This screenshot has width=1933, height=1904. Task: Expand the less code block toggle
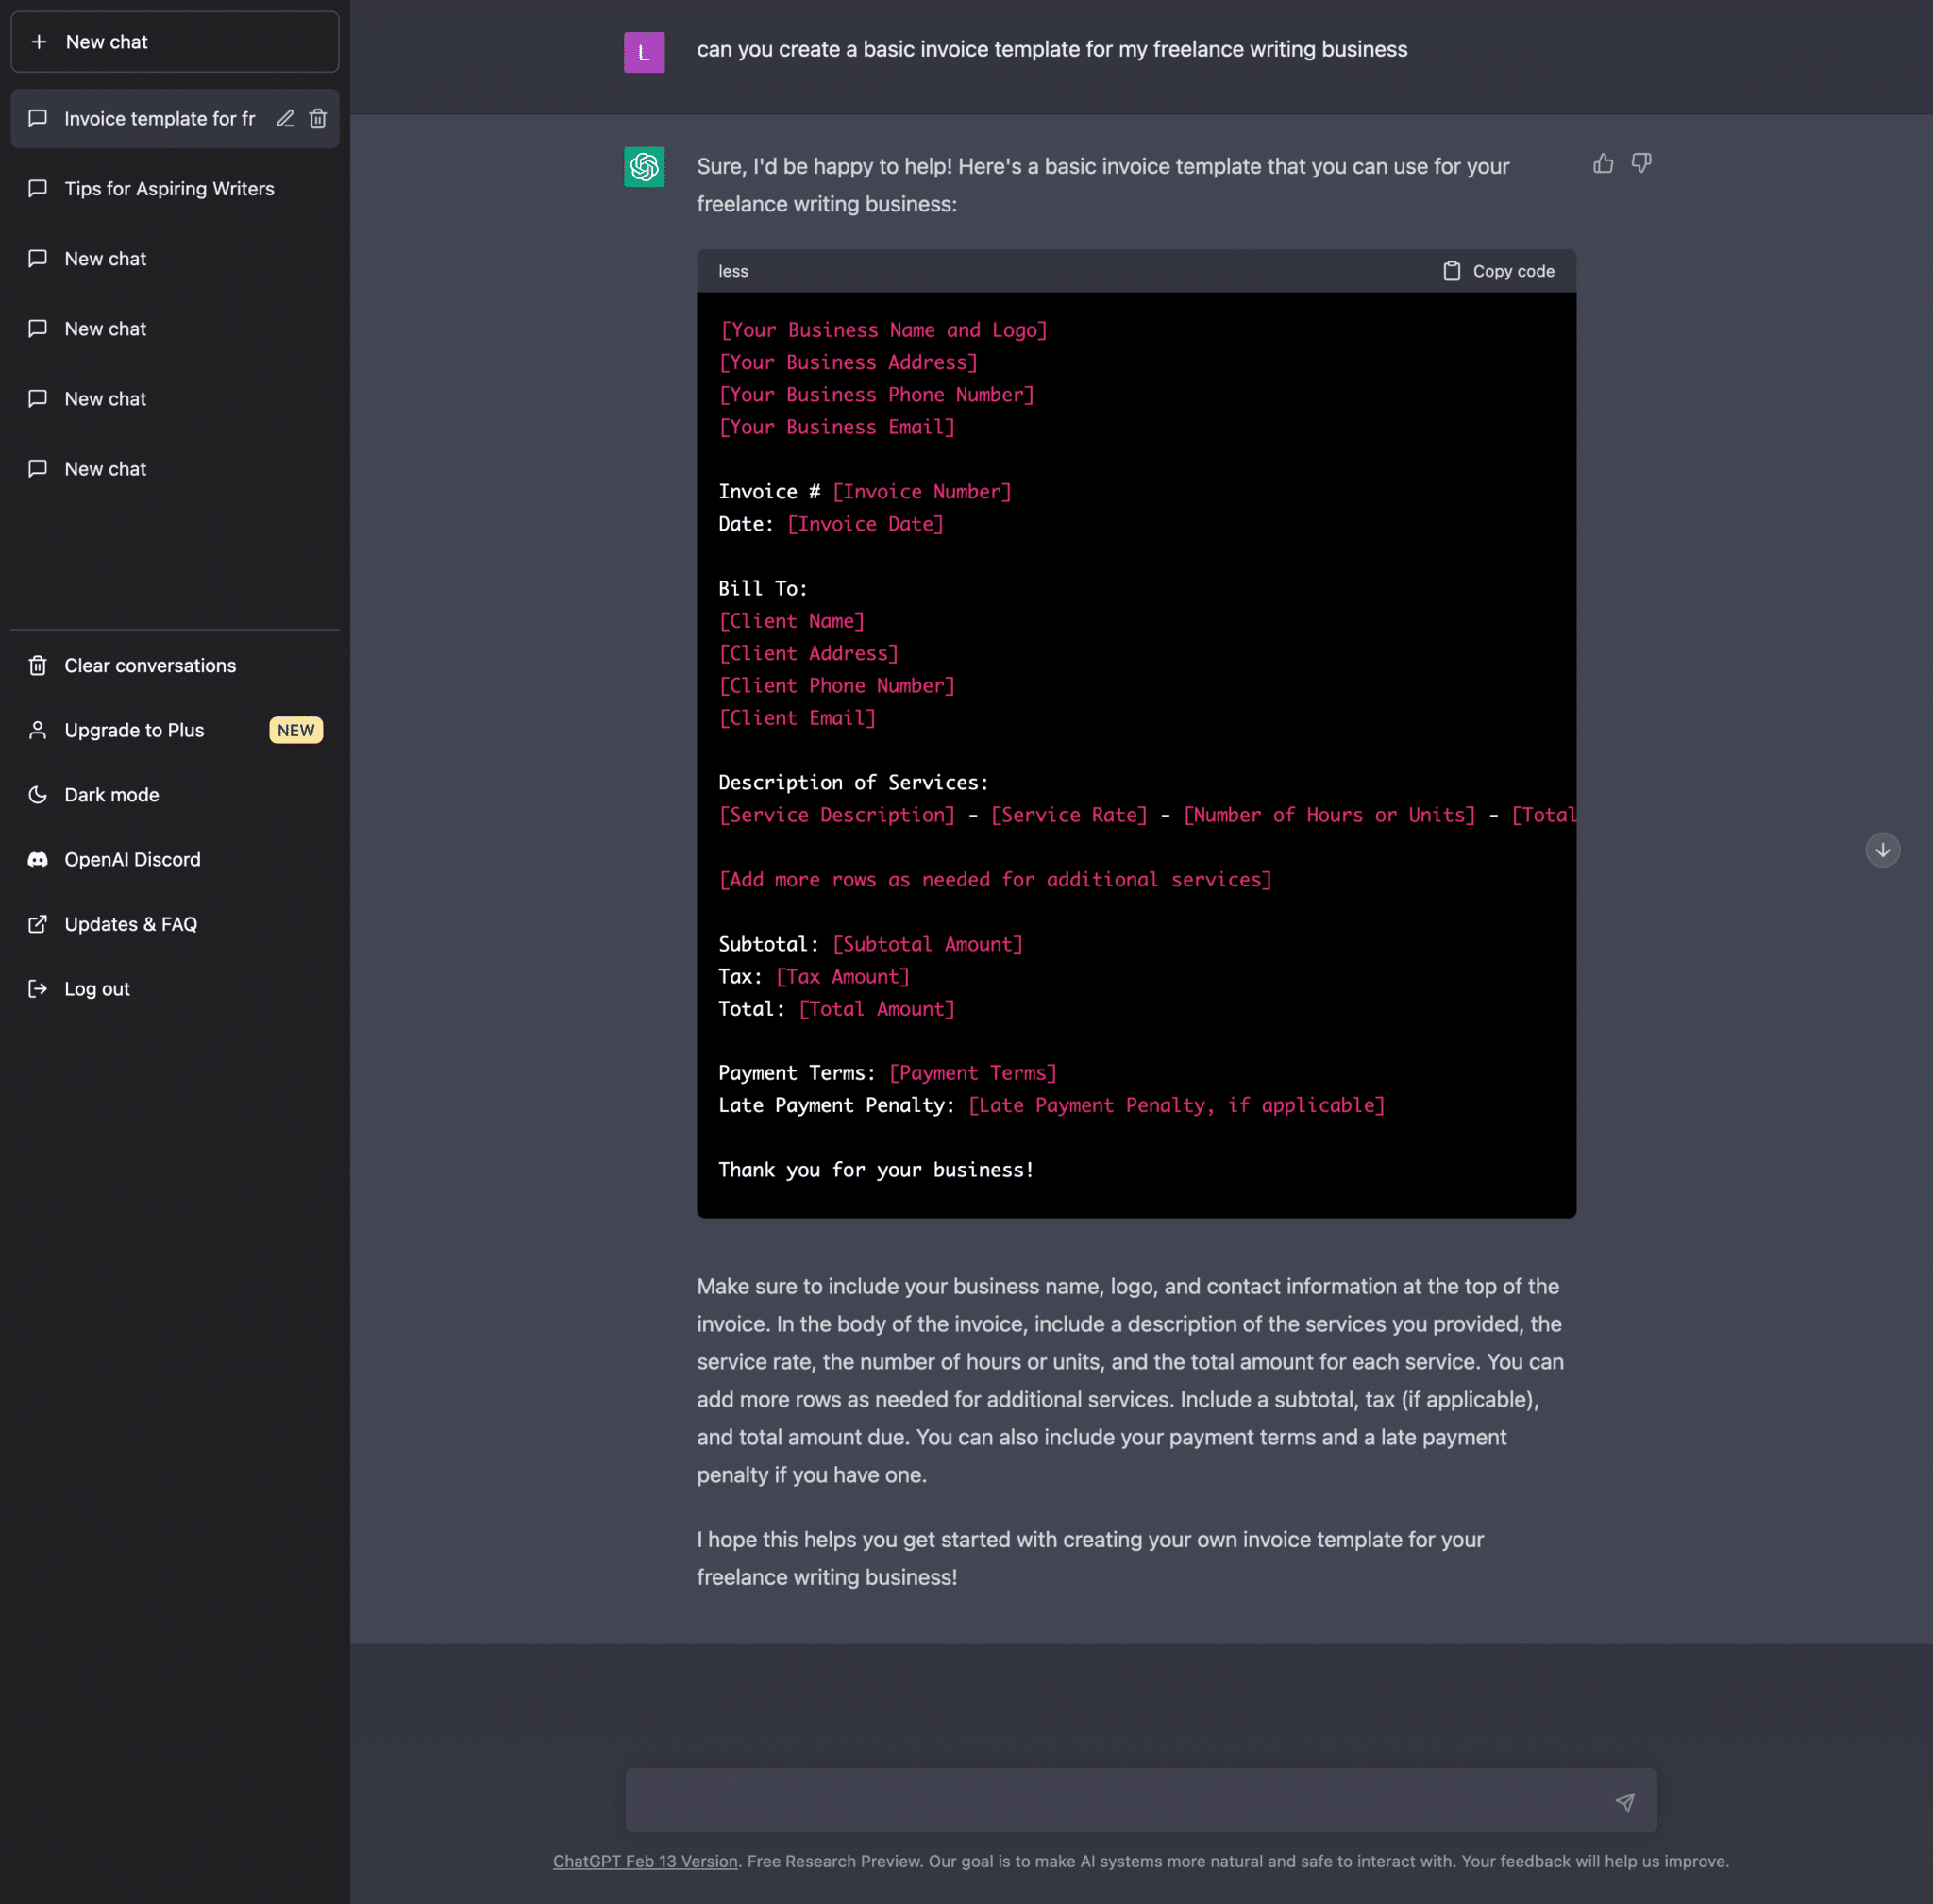733,270
